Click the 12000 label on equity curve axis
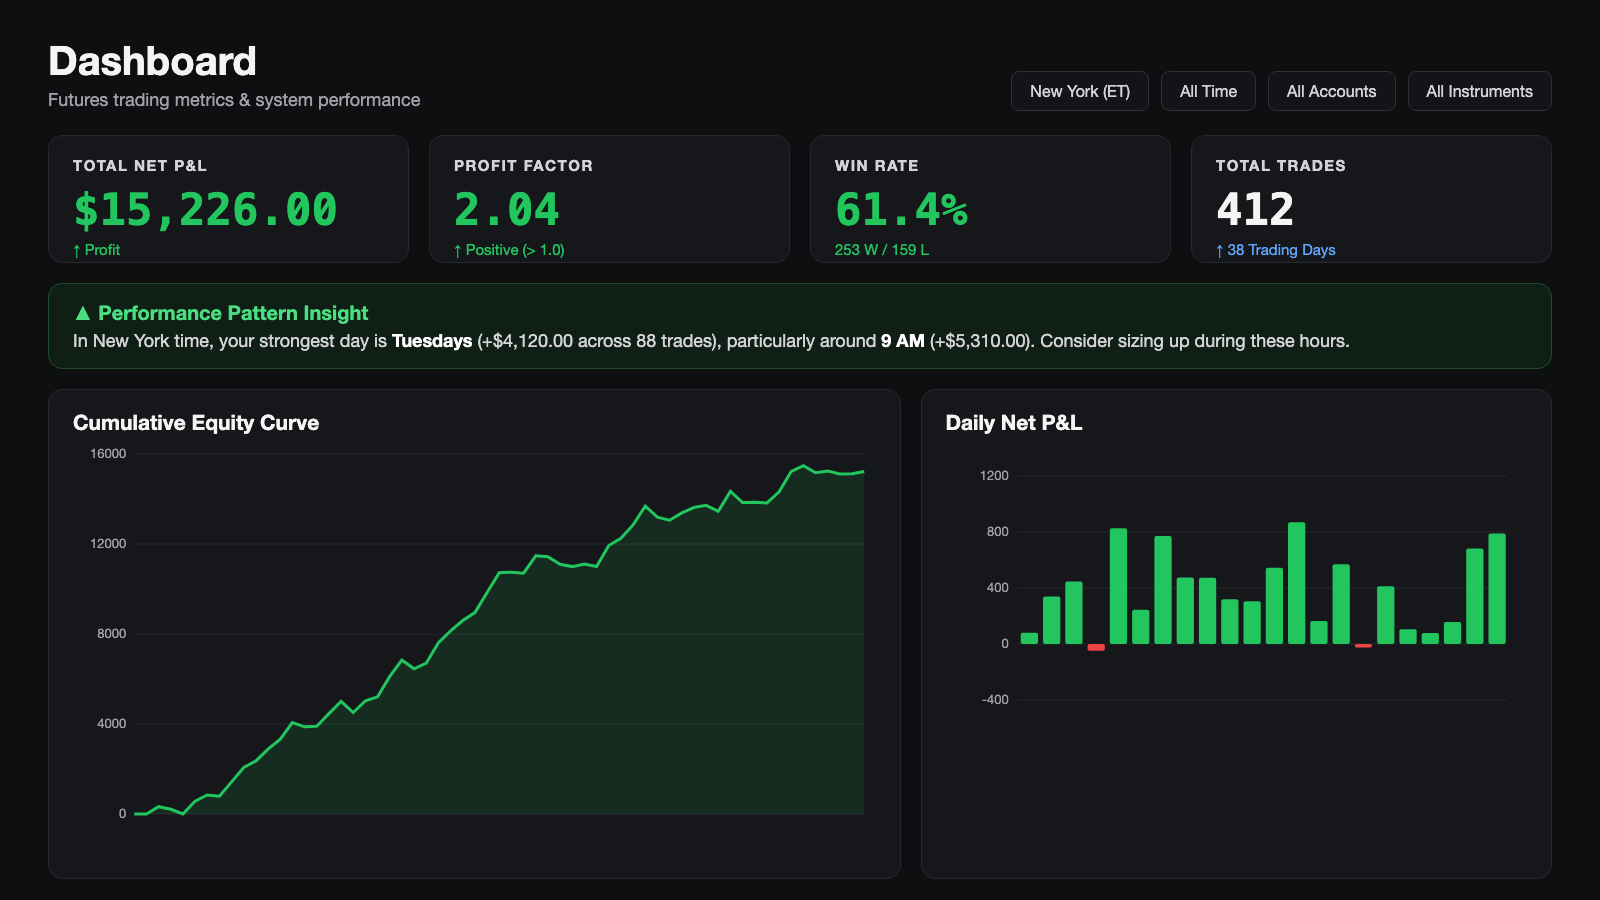The image size is (1600, 900). click(x=108, y=544)
